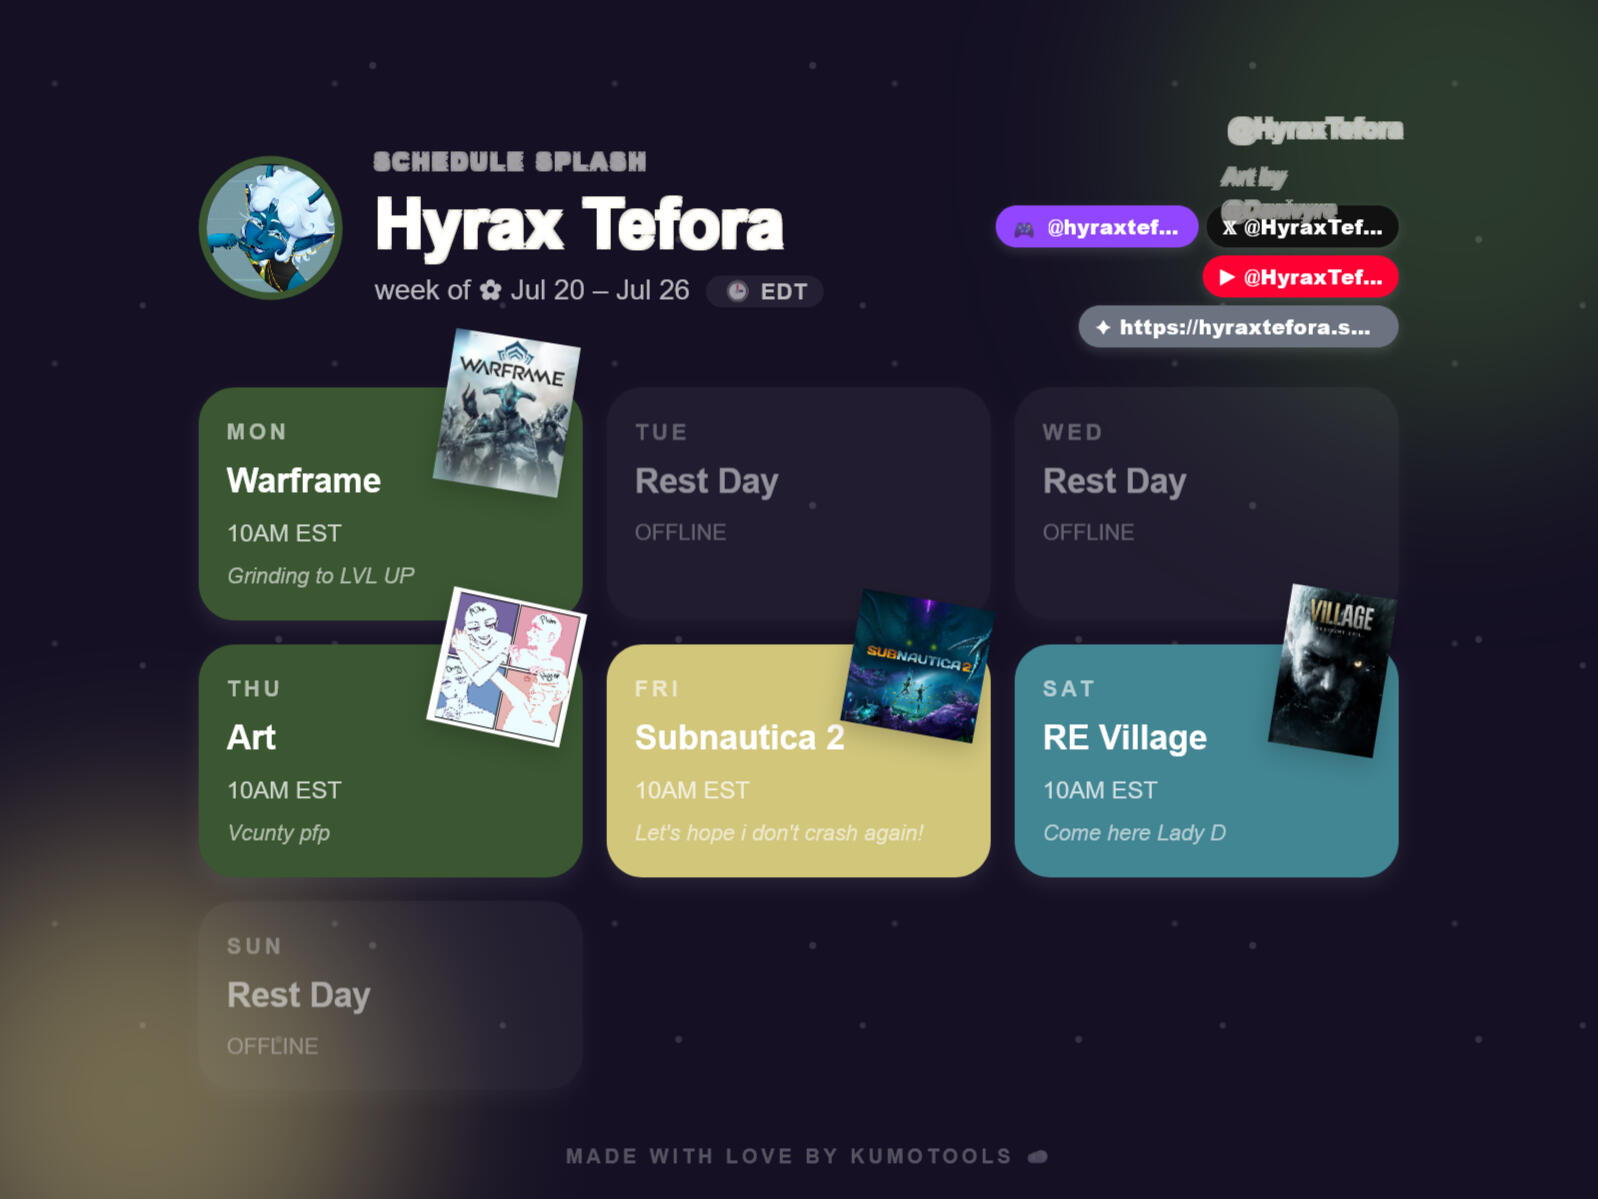
Task: Open the purple @hyraxtef... gamepad handle pill
Action: 1097,227
